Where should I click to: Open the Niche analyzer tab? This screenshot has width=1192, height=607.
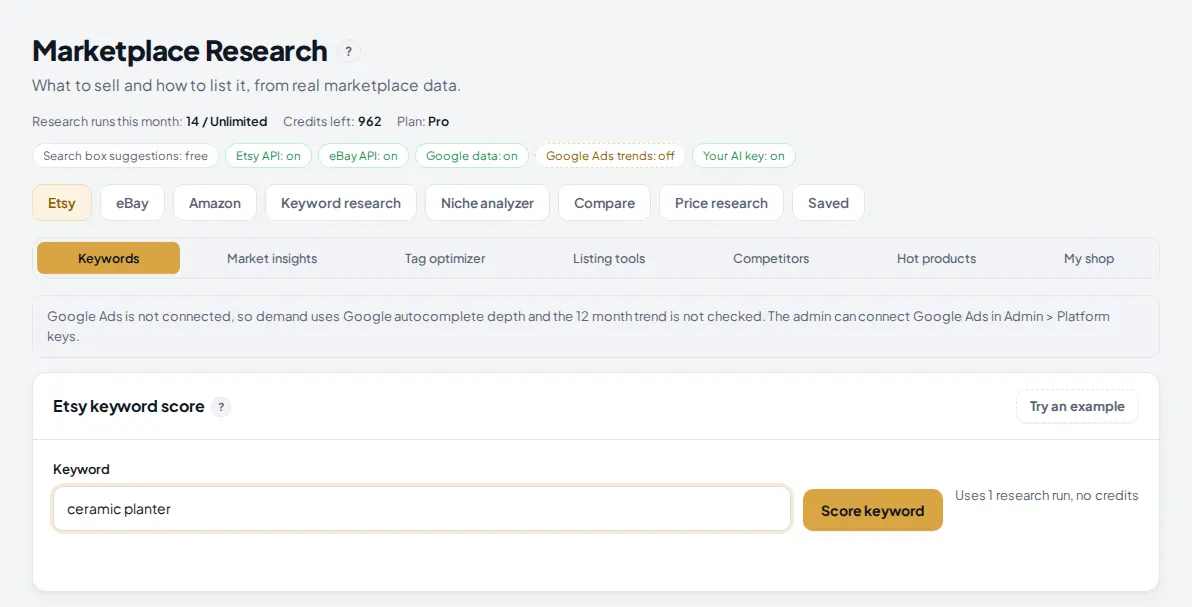(x=487, y=203)
